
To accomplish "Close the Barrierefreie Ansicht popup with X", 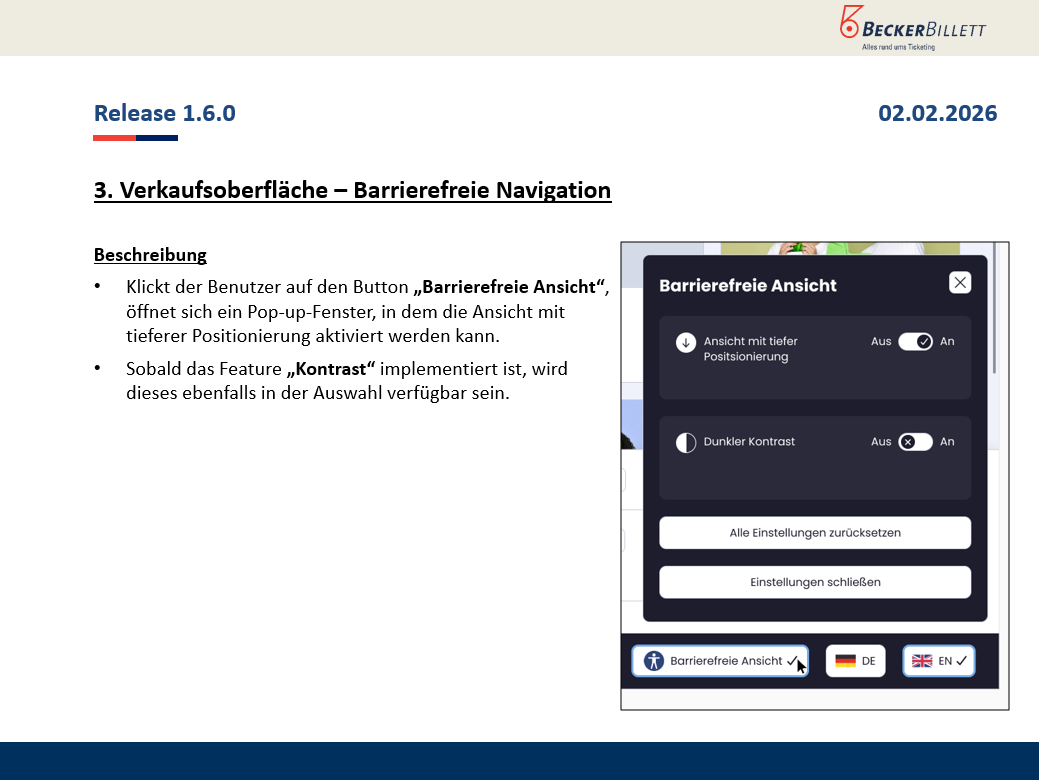I will [960, 283].
